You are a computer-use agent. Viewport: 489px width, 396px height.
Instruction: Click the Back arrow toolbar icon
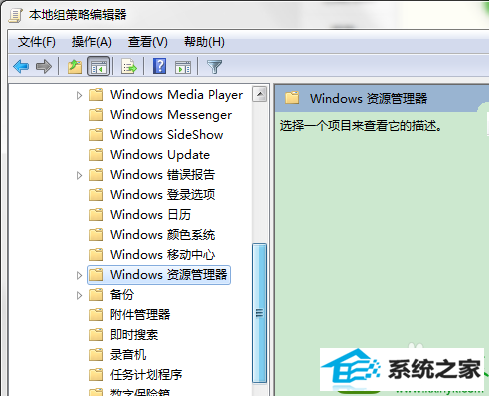pyautogui.click(x=21, y=66)
